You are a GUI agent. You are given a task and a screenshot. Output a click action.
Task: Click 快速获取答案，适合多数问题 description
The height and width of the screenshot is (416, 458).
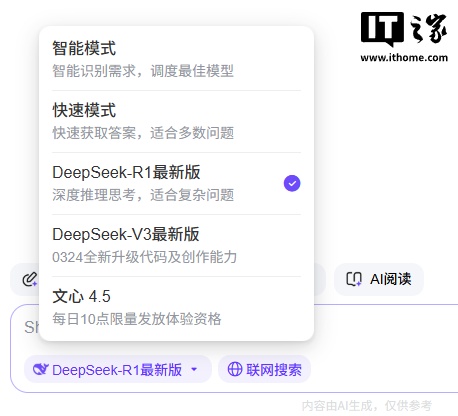coord(143,133)
